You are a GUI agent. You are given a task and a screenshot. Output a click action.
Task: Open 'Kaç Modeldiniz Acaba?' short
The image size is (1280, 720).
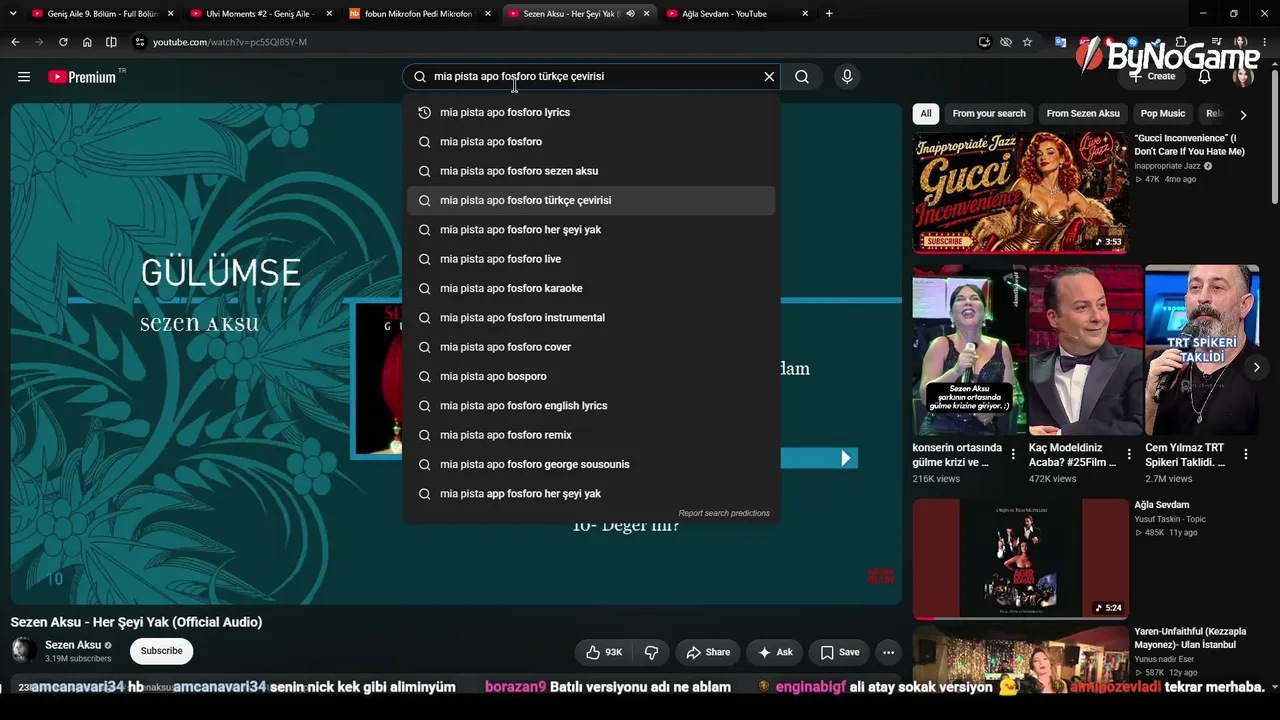(1085, 350)
